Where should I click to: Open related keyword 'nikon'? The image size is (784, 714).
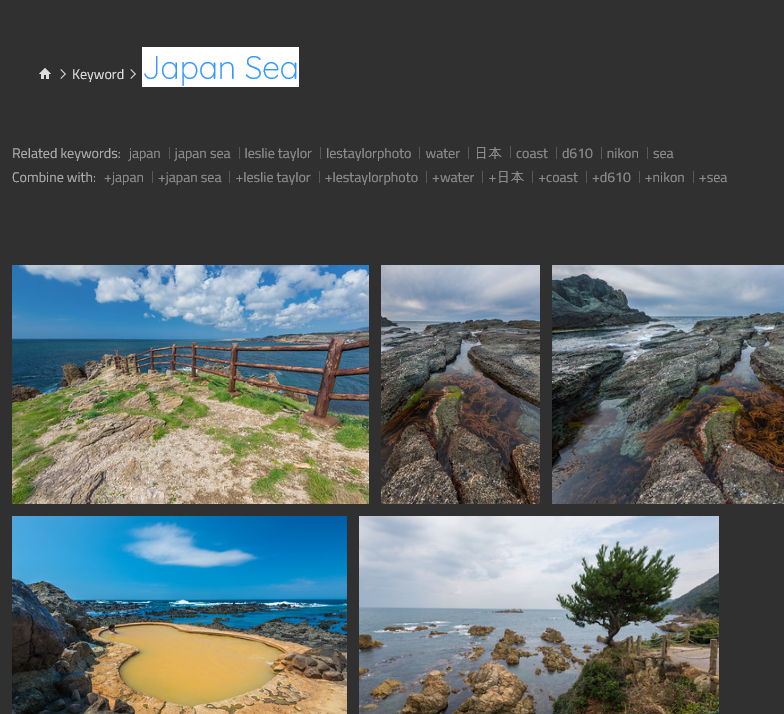[x=622, y=154]
